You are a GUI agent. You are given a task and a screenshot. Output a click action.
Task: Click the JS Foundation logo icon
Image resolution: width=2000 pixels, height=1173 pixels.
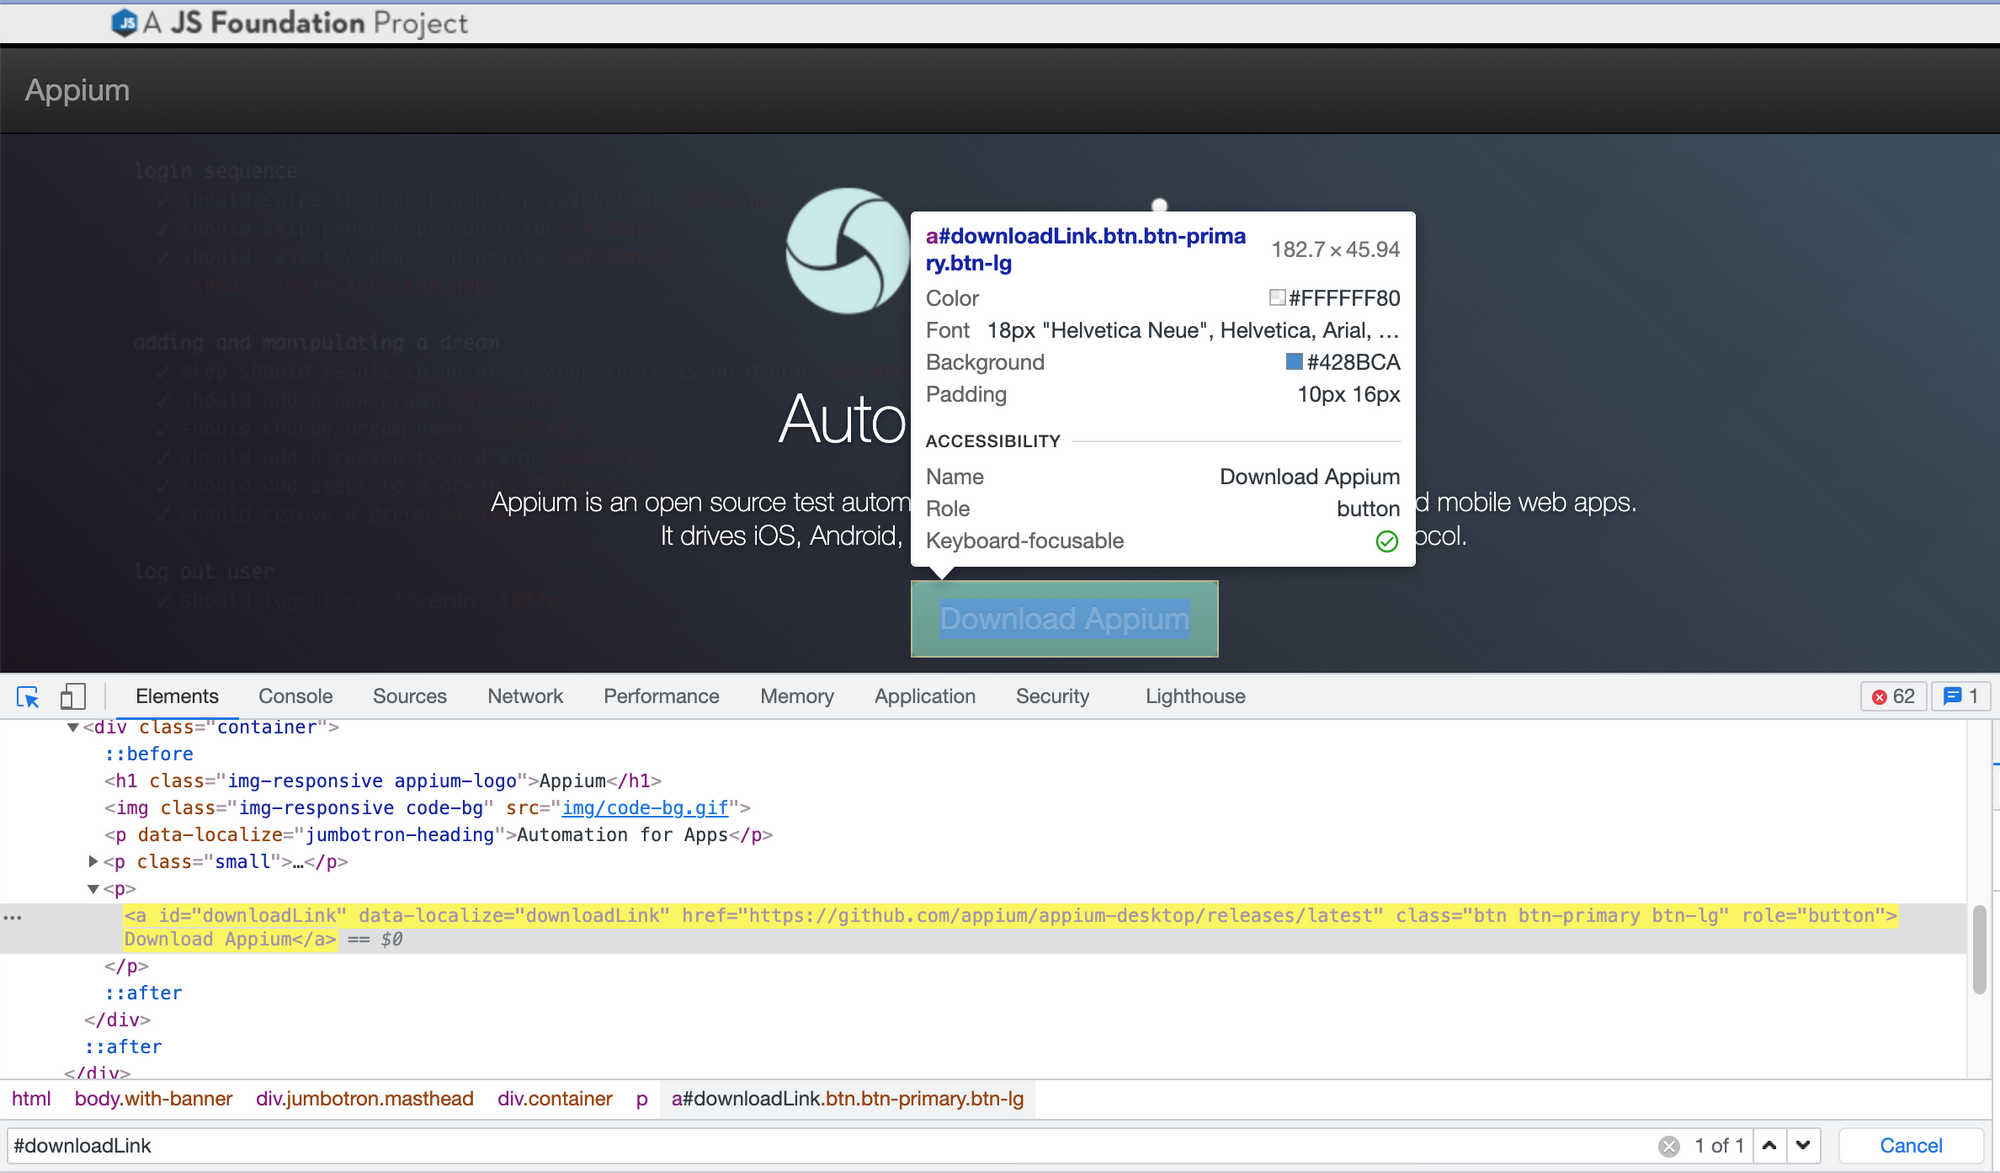click(124, 22)
